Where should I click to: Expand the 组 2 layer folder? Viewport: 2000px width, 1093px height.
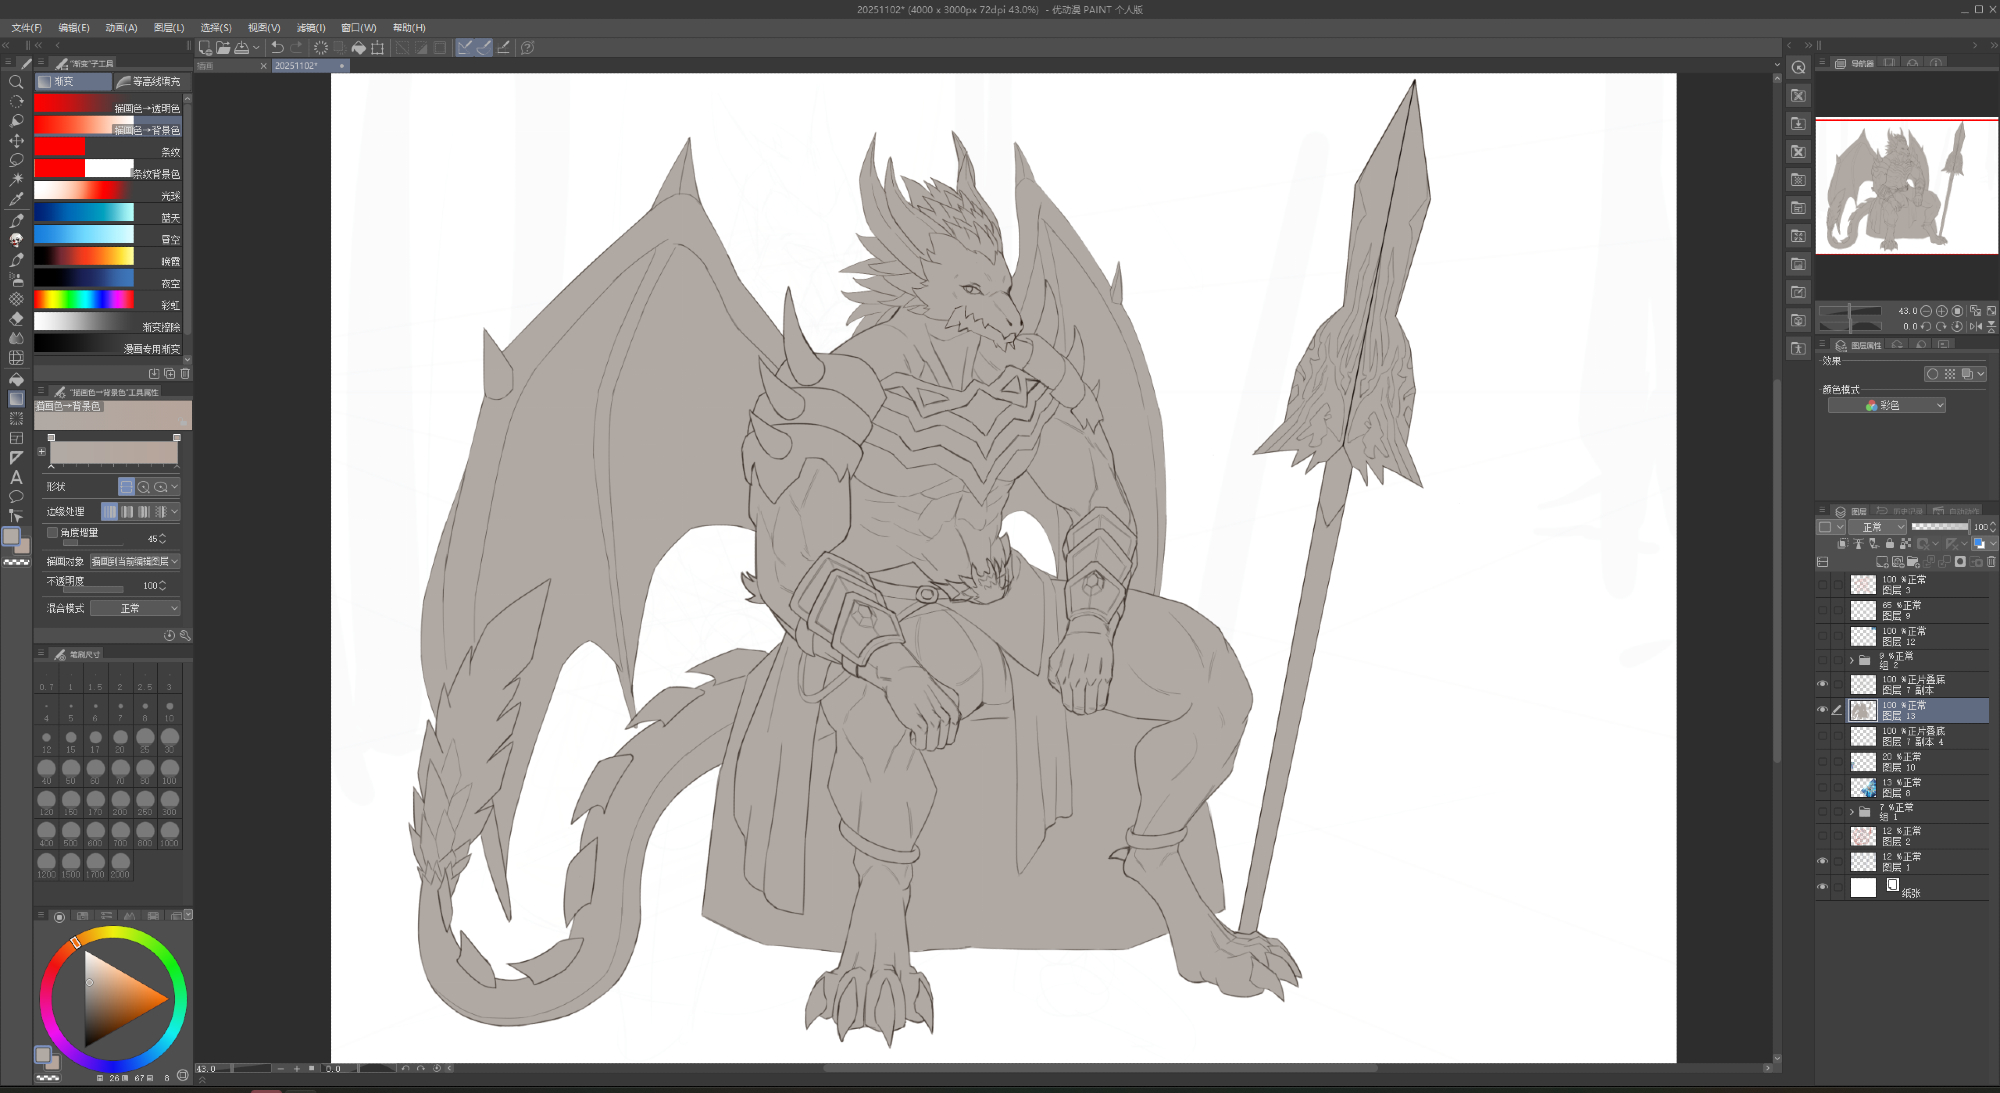(1851, 660)
